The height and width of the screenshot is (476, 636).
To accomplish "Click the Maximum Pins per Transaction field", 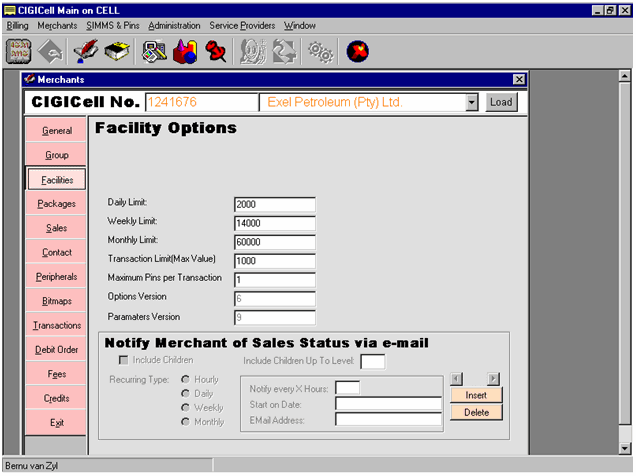I will tap(275, 280).
